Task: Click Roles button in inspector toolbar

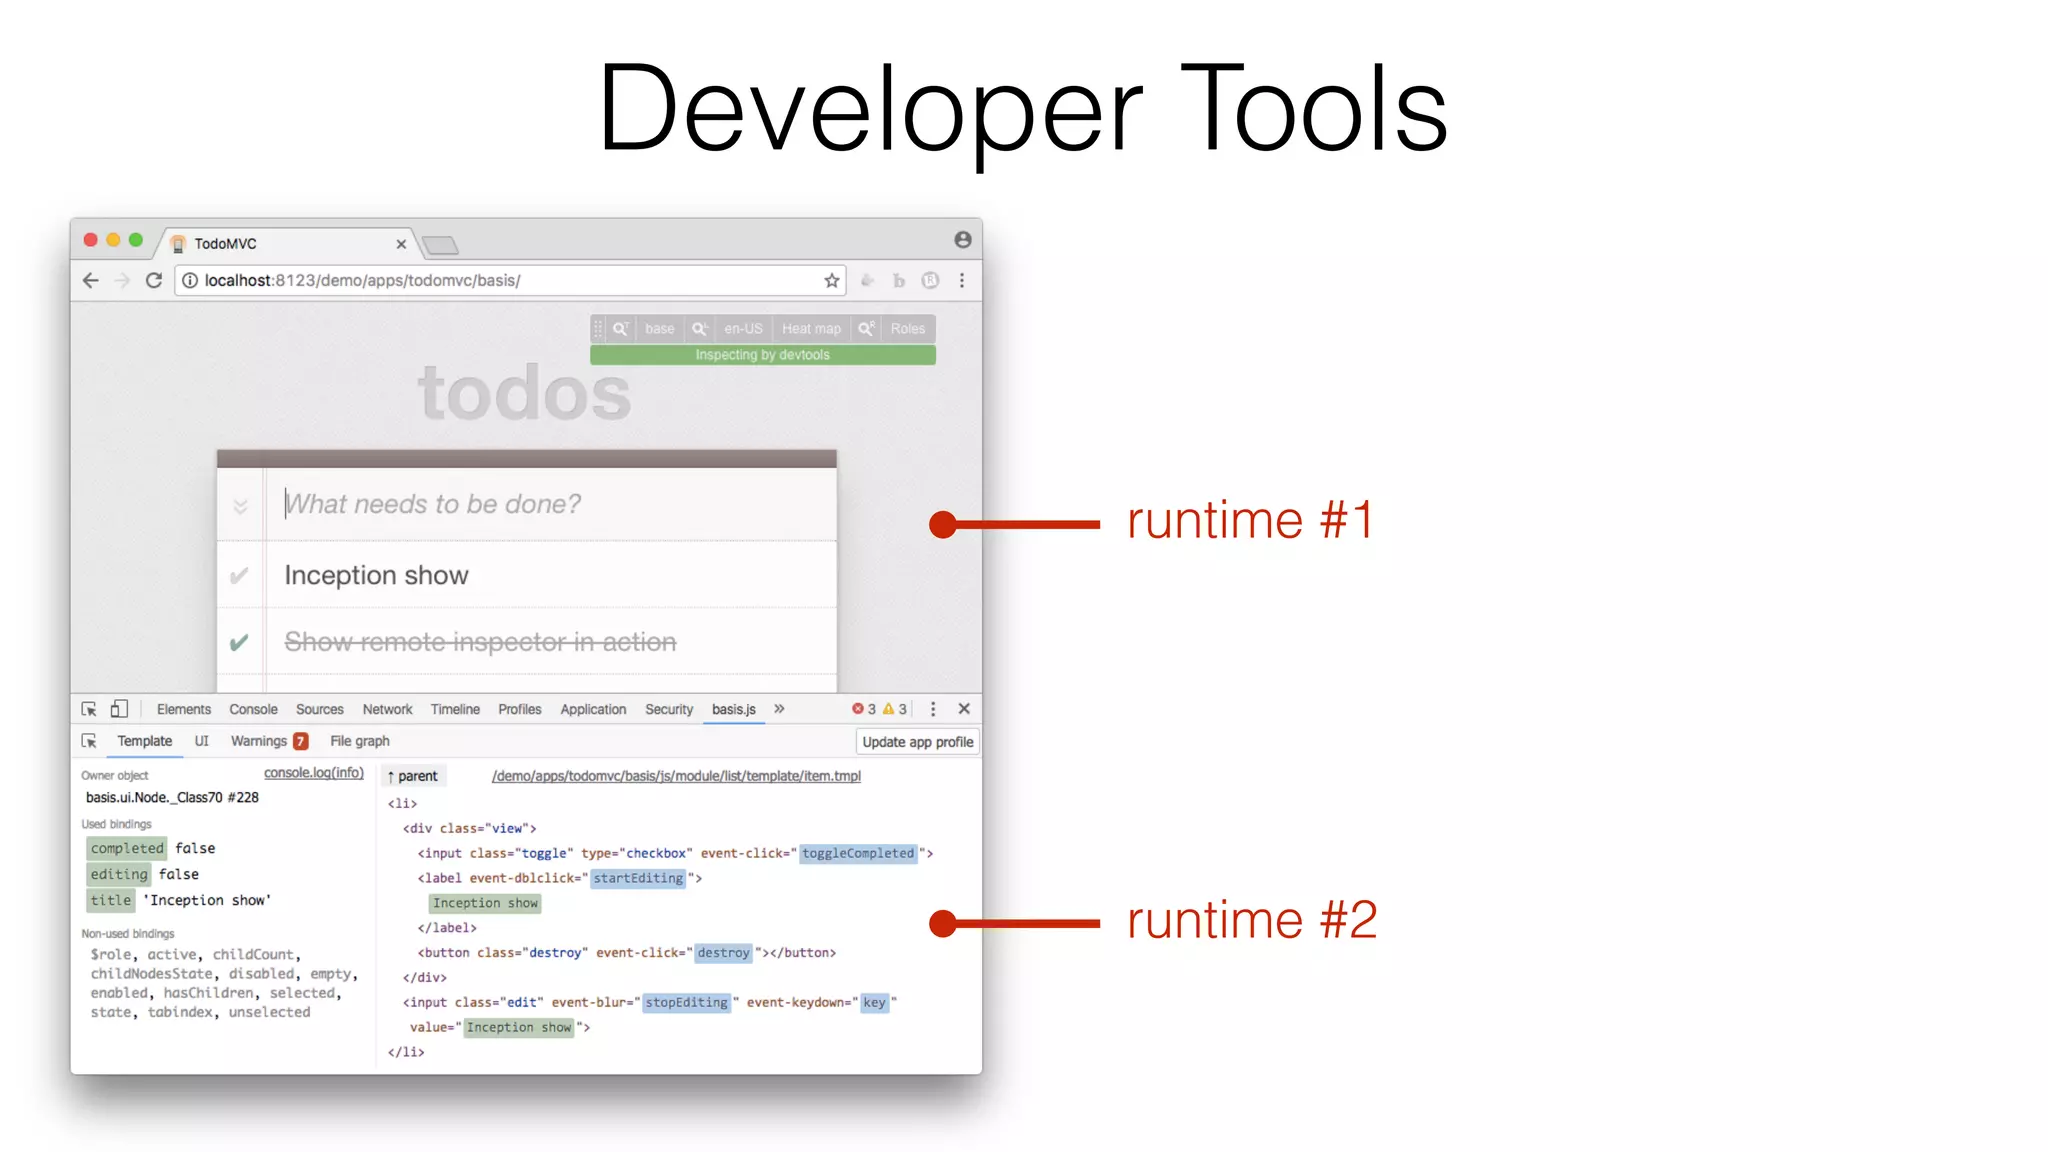Action: (908, 329)
